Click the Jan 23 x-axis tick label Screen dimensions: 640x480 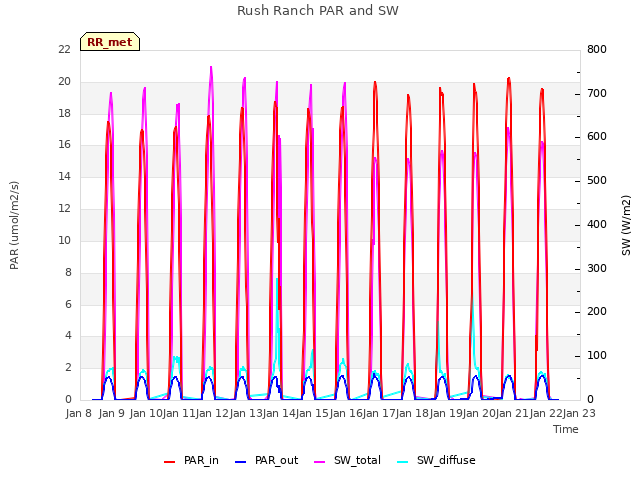point(579,413)
